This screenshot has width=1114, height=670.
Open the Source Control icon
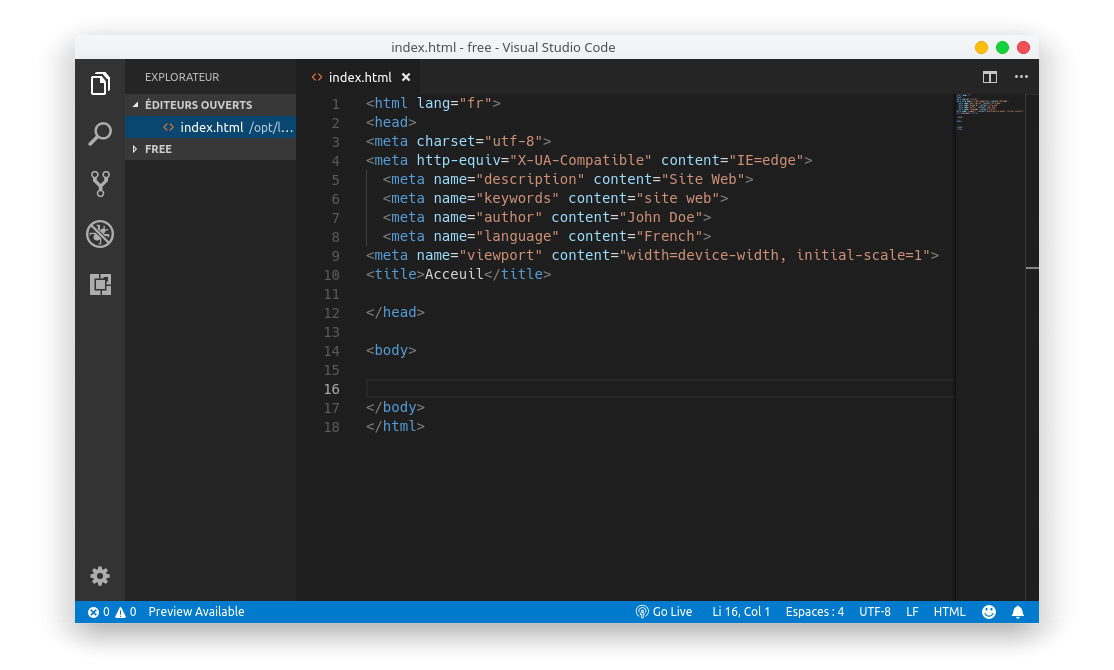click(100, 184)
